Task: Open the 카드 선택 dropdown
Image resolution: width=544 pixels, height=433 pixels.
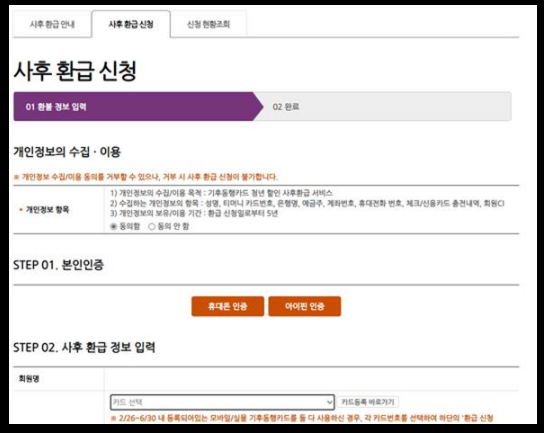Action: click(222, 402)
